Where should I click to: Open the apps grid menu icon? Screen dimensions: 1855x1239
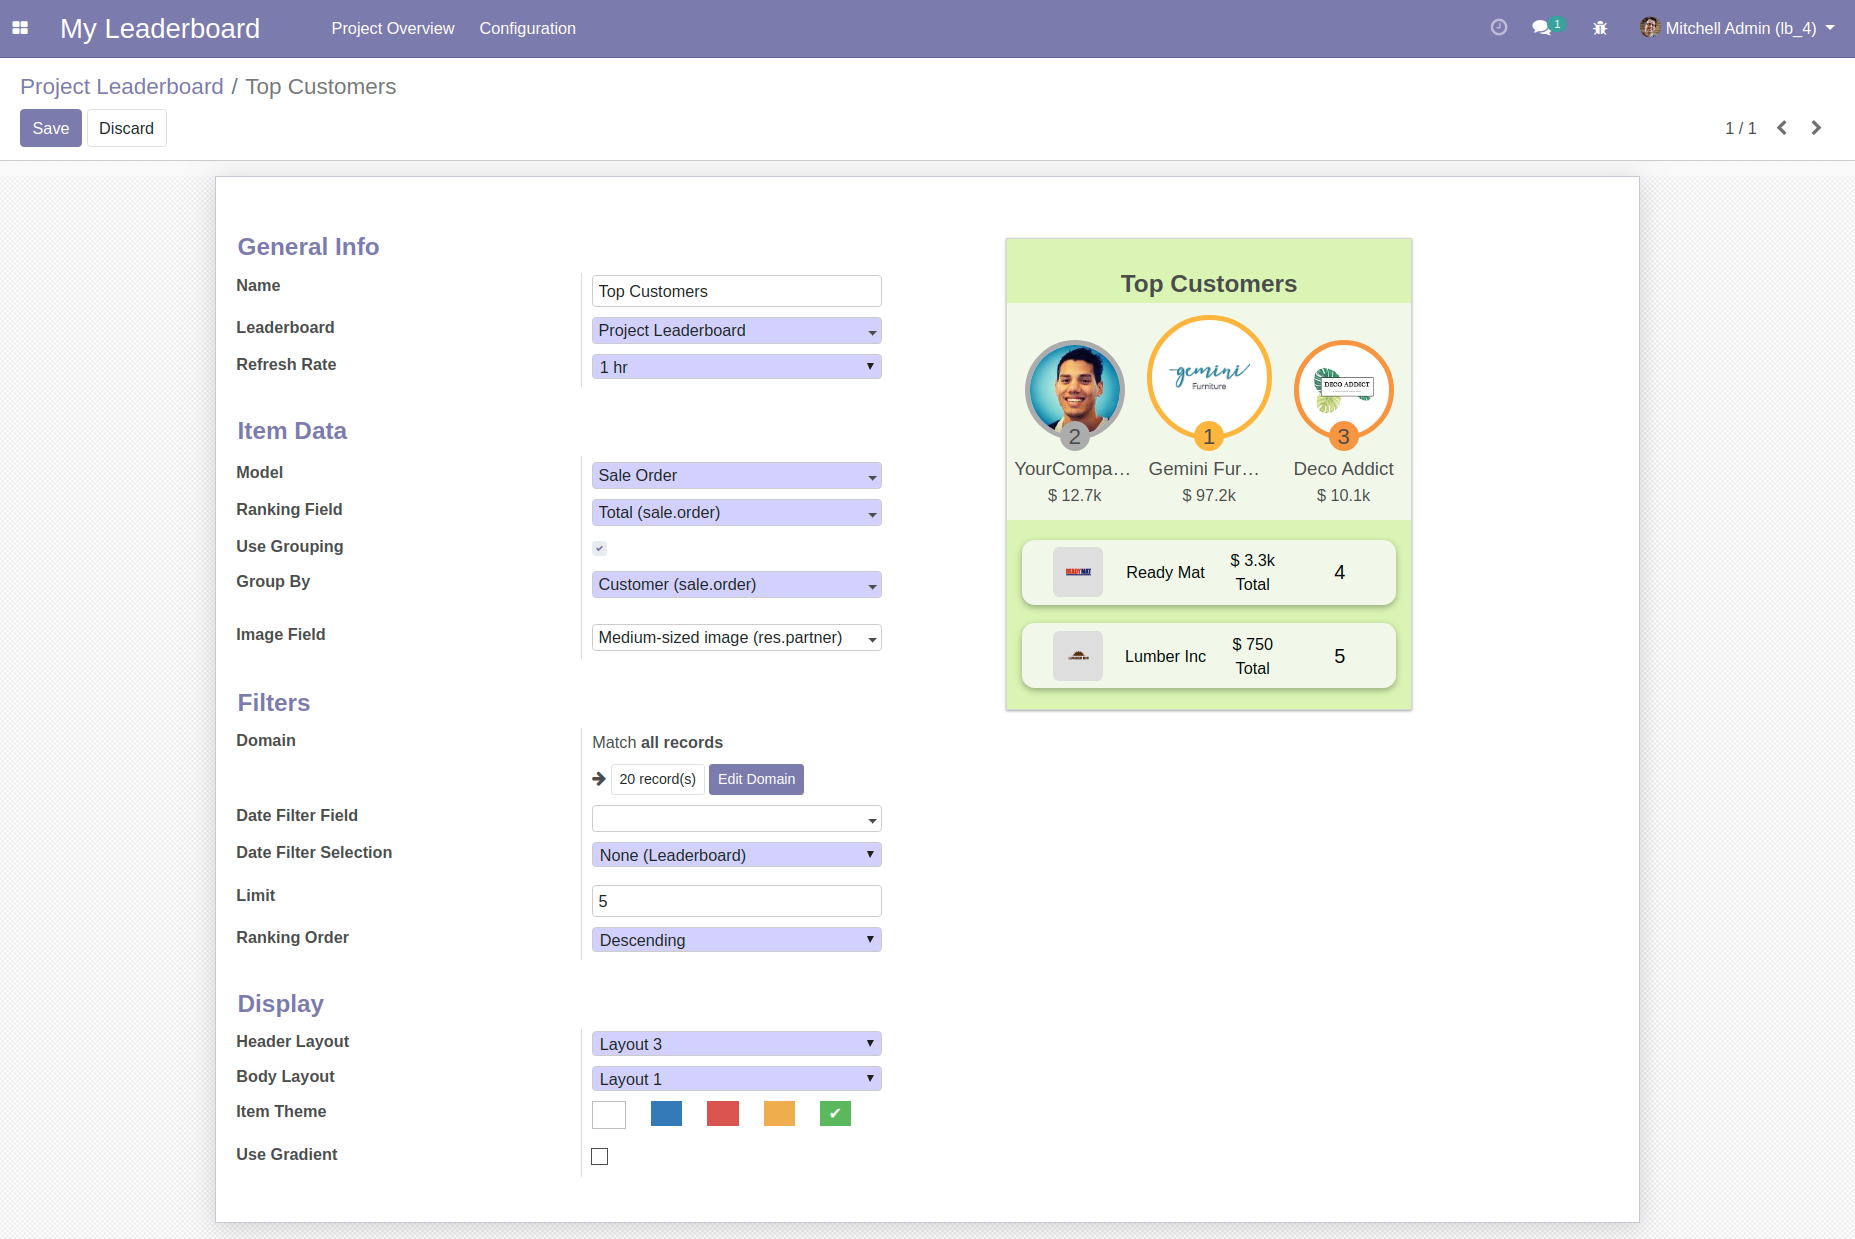(20, 28)
